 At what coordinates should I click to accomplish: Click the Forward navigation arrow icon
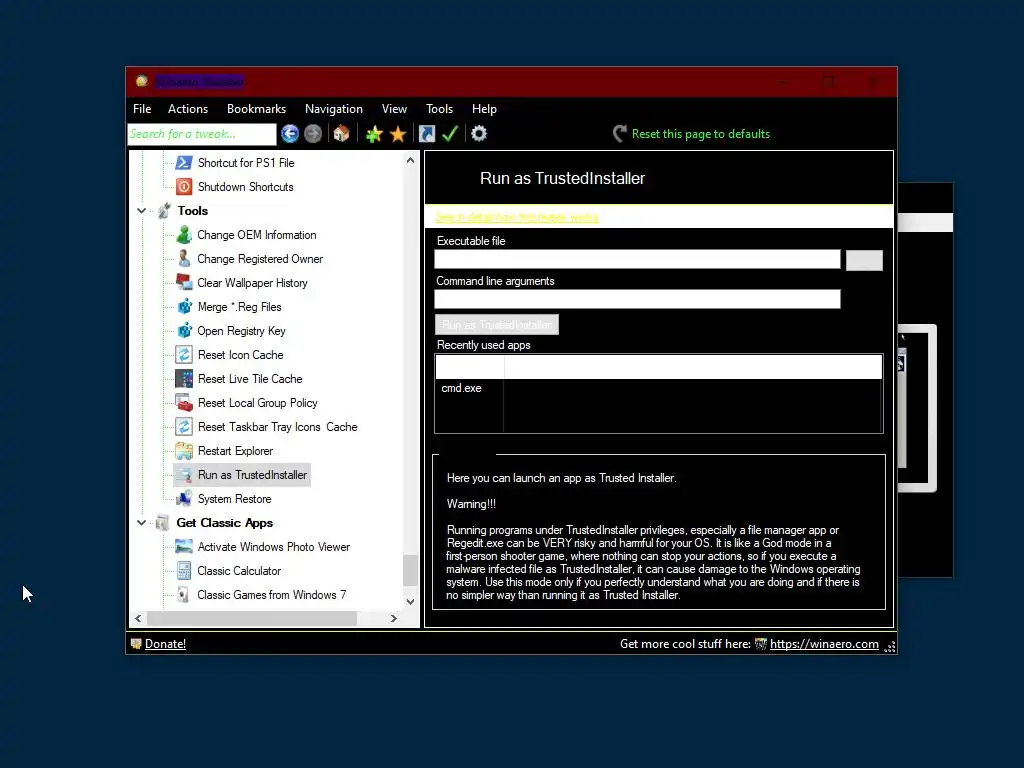pos(313,134)
